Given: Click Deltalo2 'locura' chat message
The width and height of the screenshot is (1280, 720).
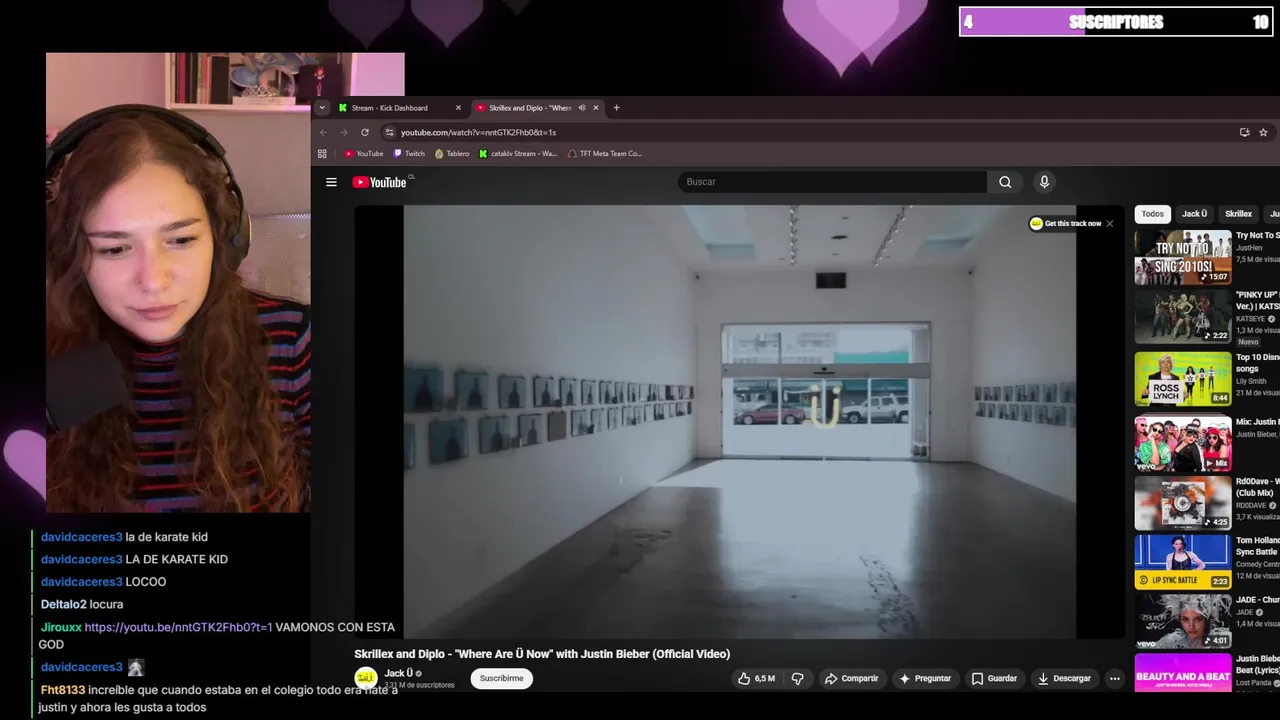Looking at the screenshot, I should click(106, 604).
